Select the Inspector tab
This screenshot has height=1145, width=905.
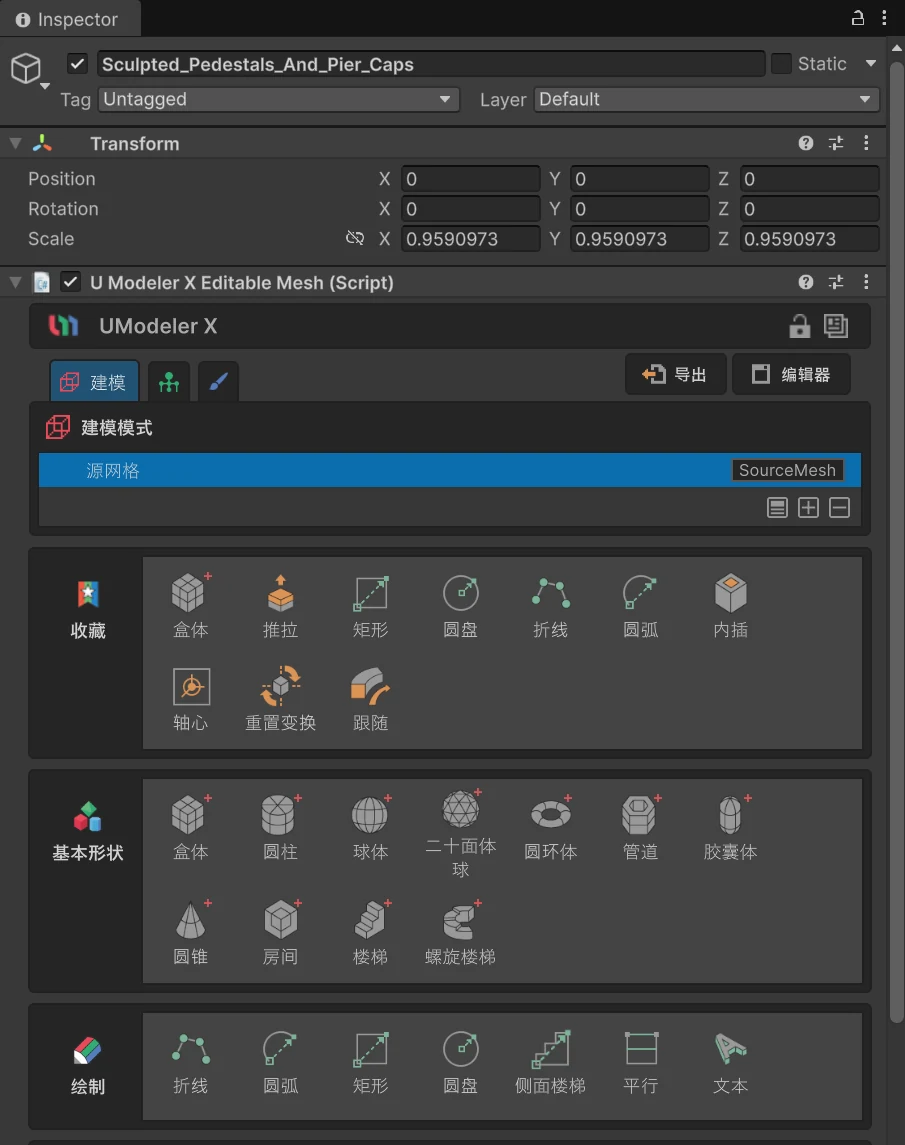[x=70, y=19]
